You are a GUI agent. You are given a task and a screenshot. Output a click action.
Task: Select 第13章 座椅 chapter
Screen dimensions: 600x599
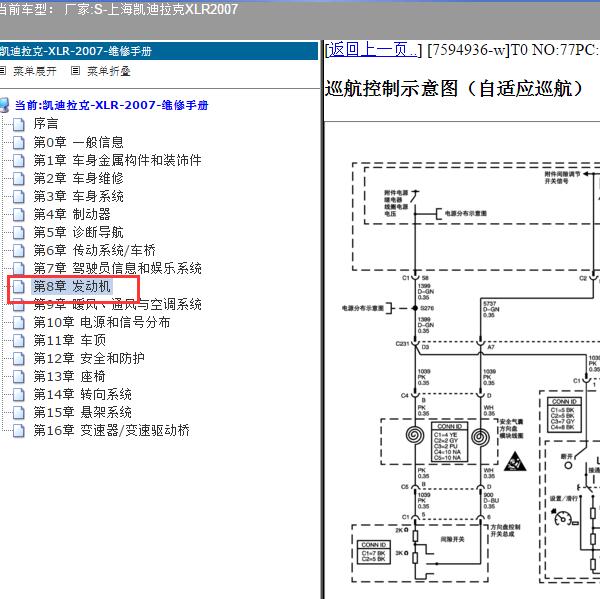click(x=69, y=376)
